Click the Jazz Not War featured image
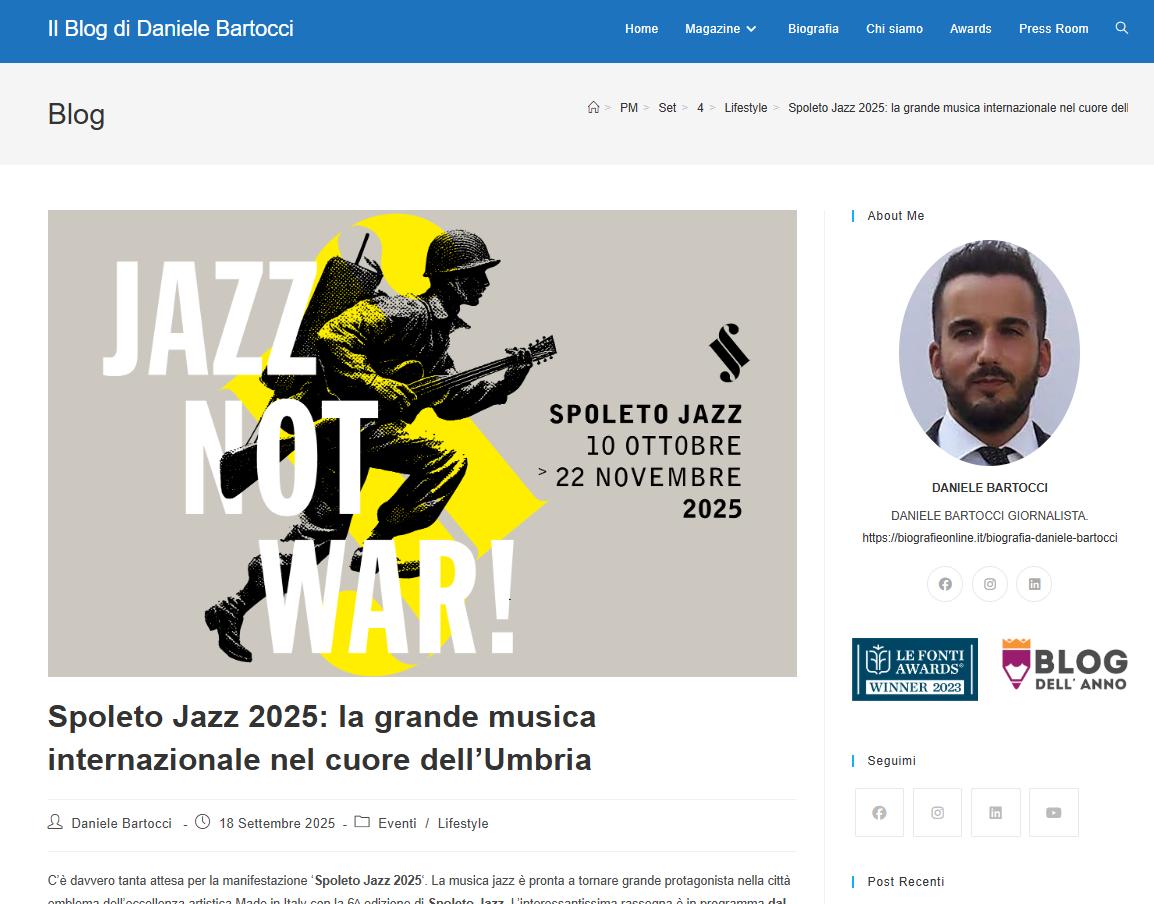Screen dimensions: 1154x904 tap(422, 443)
